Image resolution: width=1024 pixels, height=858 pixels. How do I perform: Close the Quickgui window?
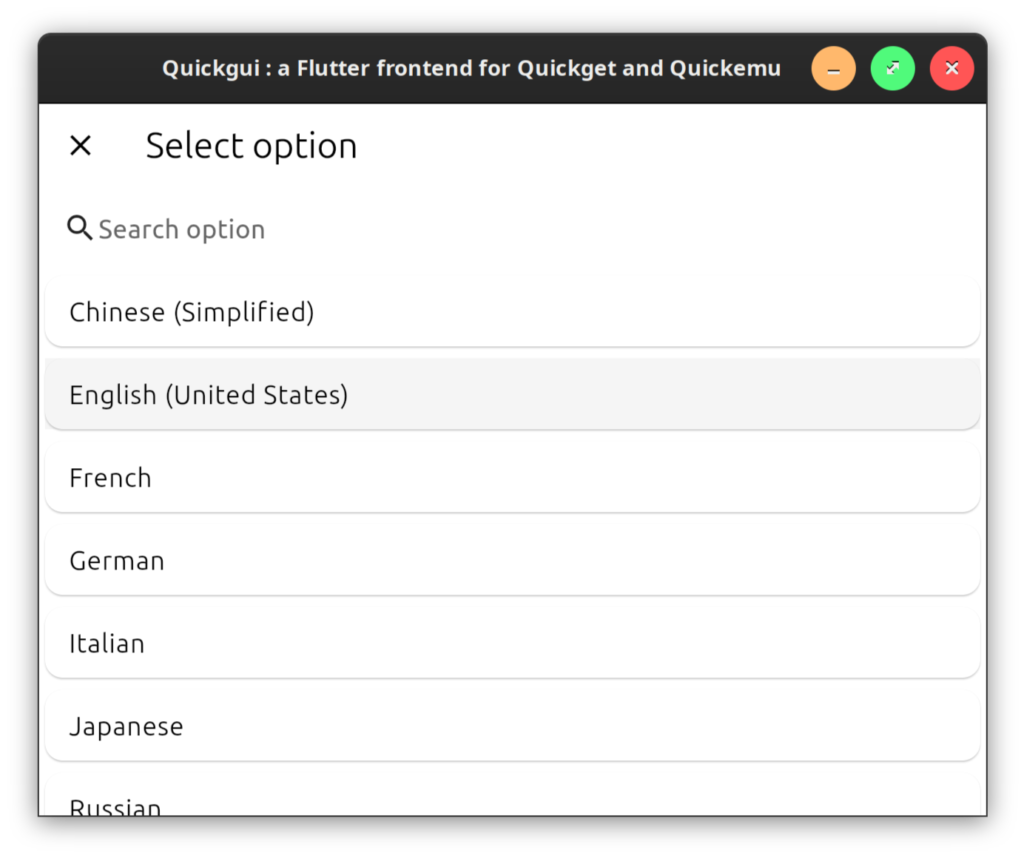coord(951,69)
